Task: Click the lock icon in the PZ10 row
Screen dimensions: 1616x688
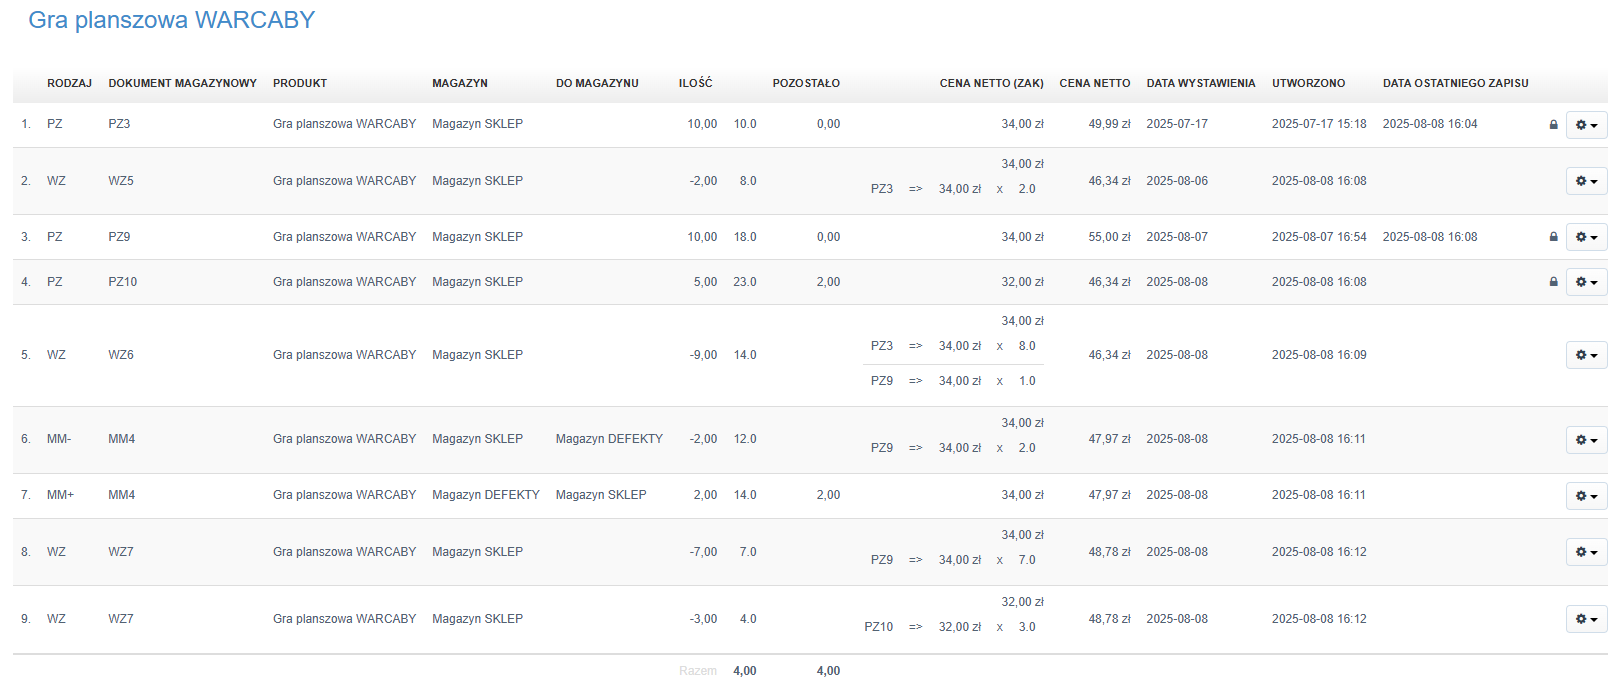Action: coord(1553,282)
